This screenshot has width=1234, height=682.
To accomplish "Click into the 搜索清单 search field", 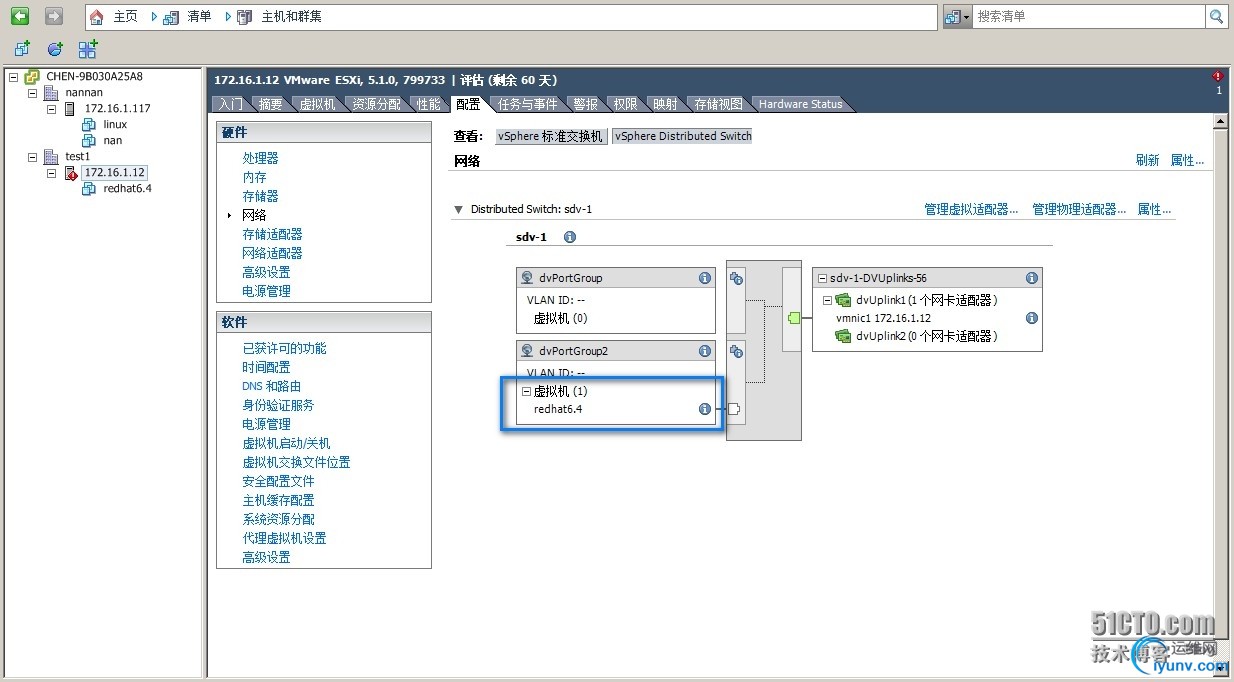I will pyautogui.click(x=1088, y=16).
